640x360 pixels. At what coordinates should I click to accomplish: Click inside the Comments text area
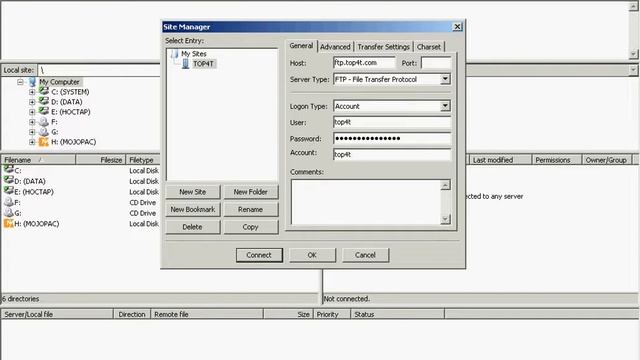(x=366, y=202)
